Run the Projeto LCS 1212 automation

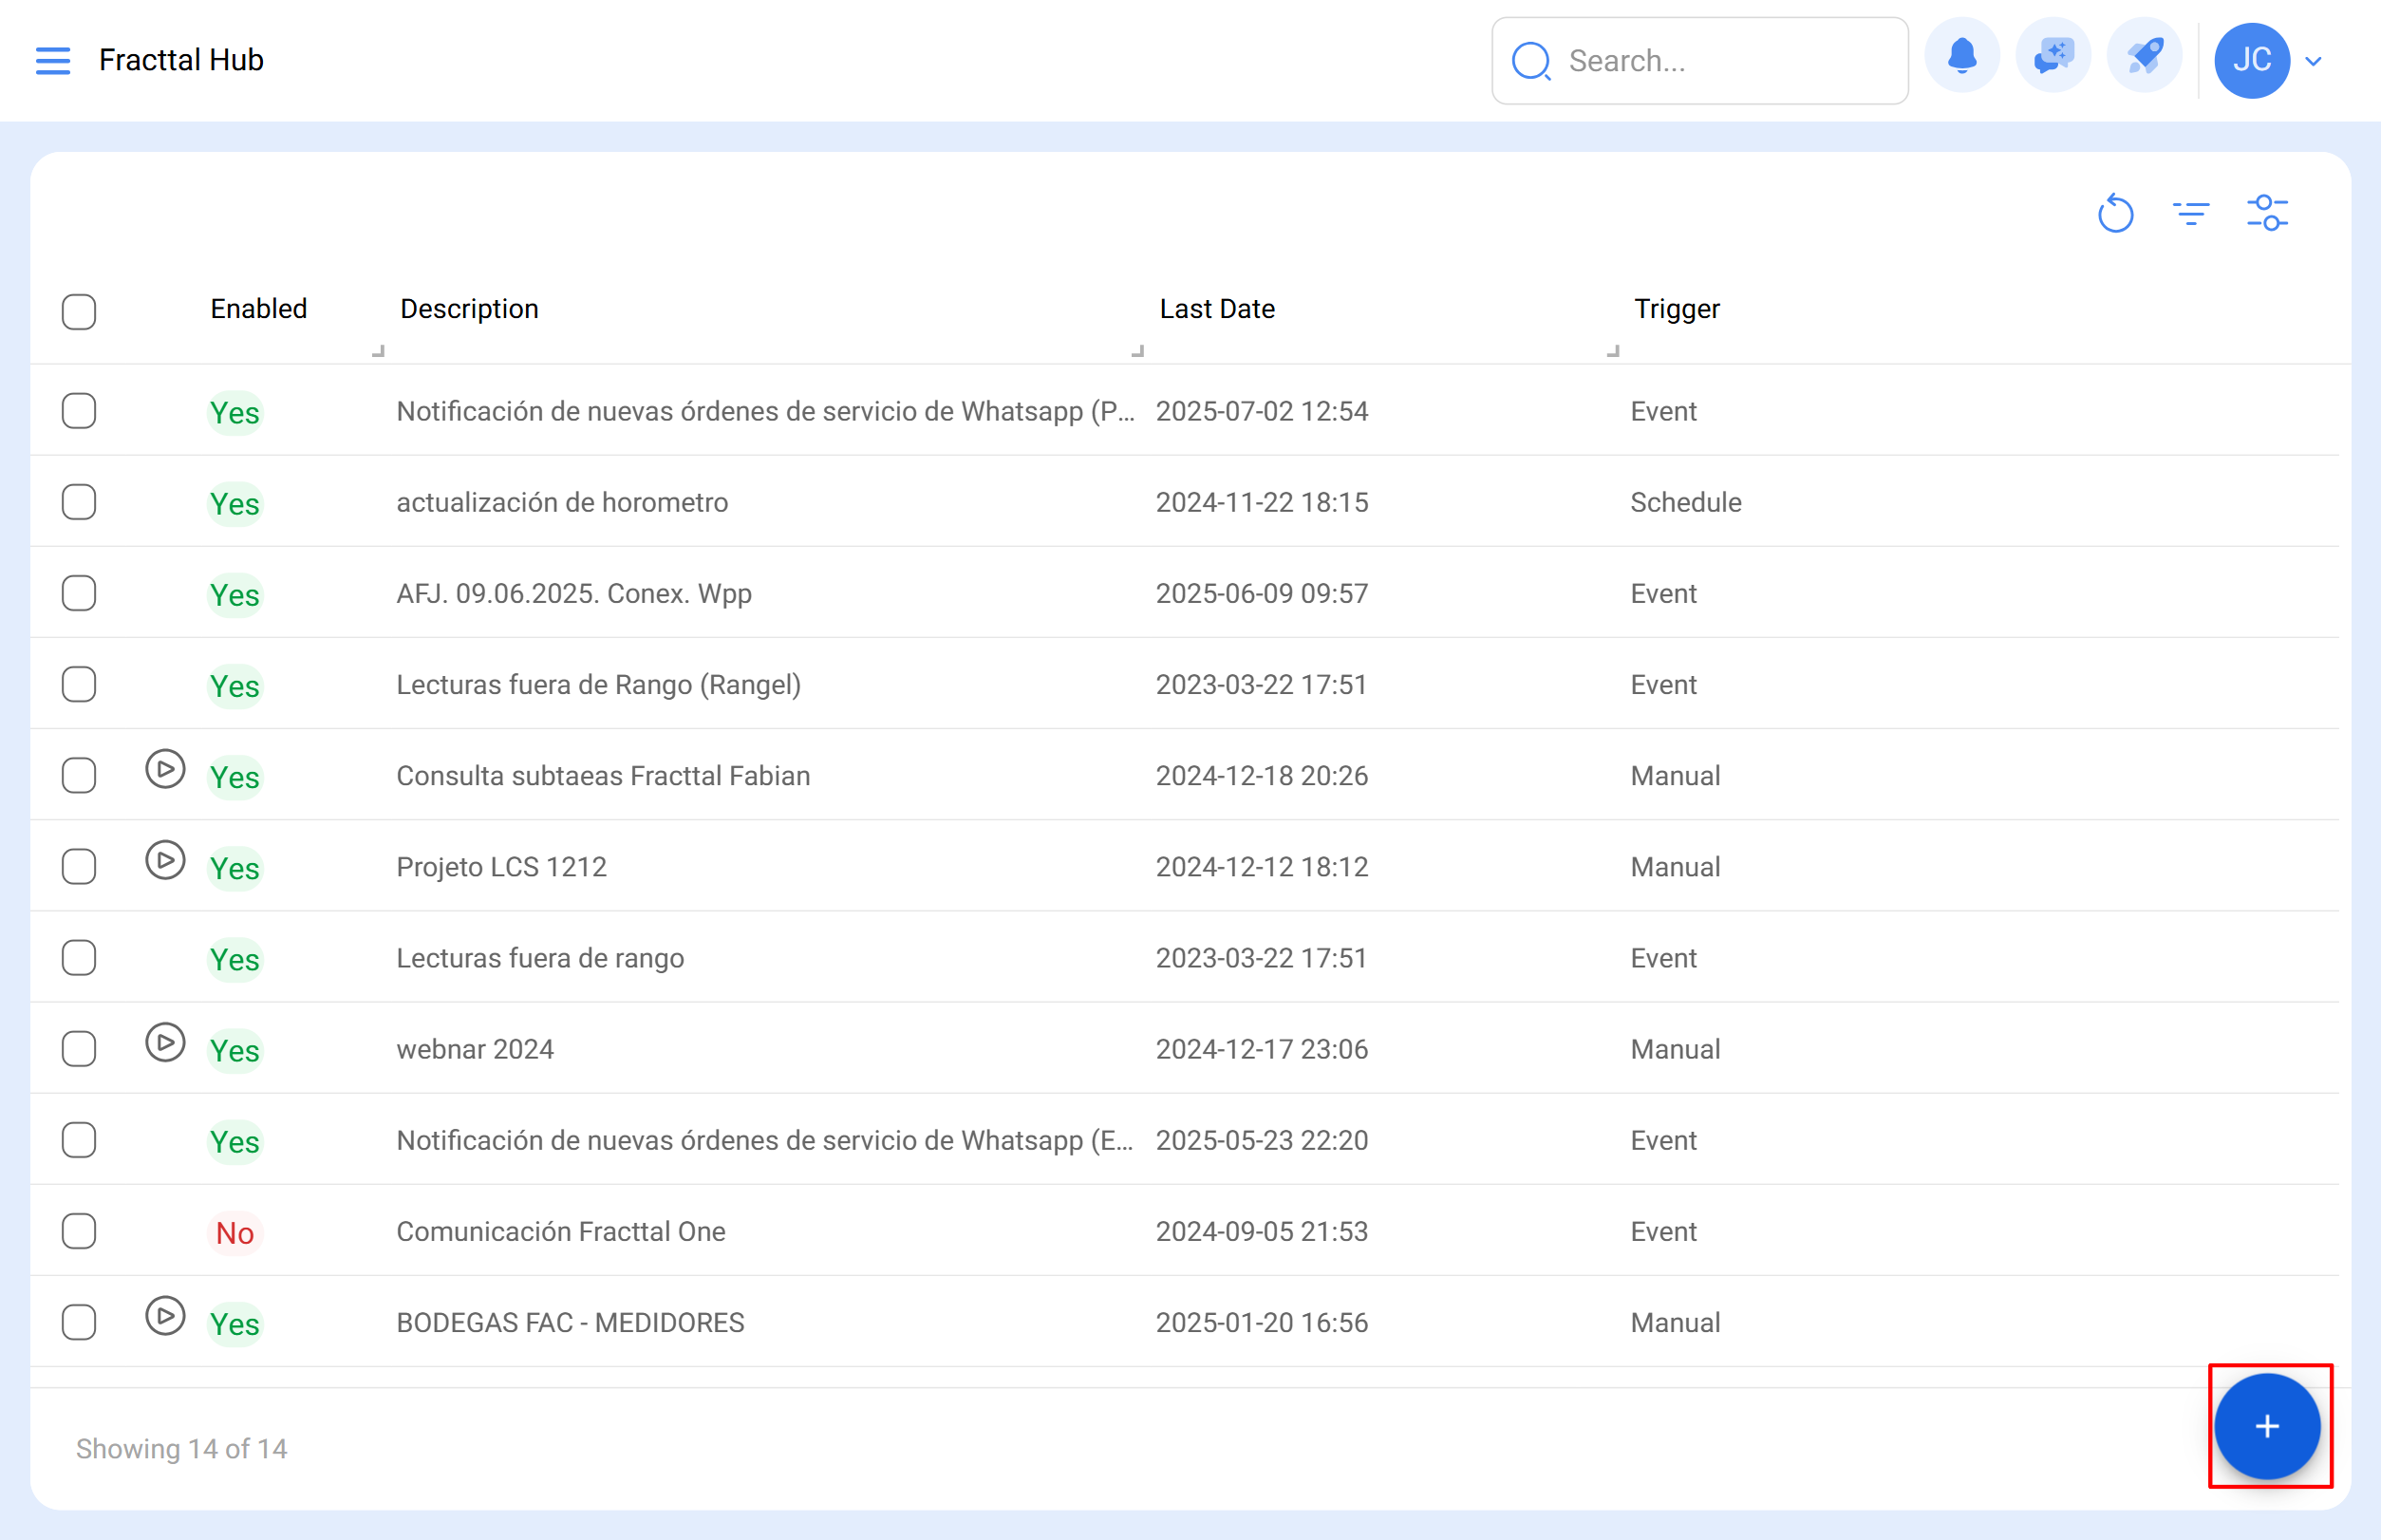pos(165,860)
